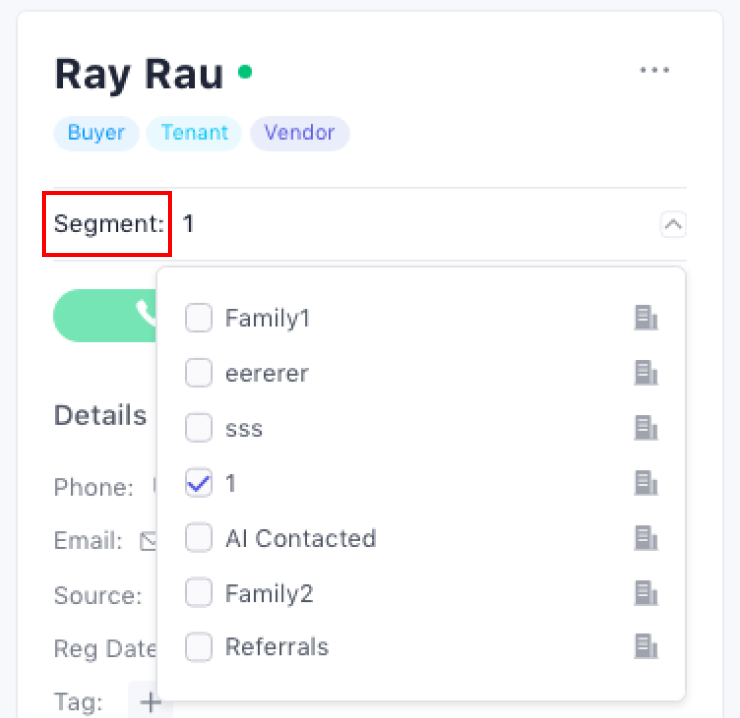Open the three-dots more options menu

(x=654, y=71)
